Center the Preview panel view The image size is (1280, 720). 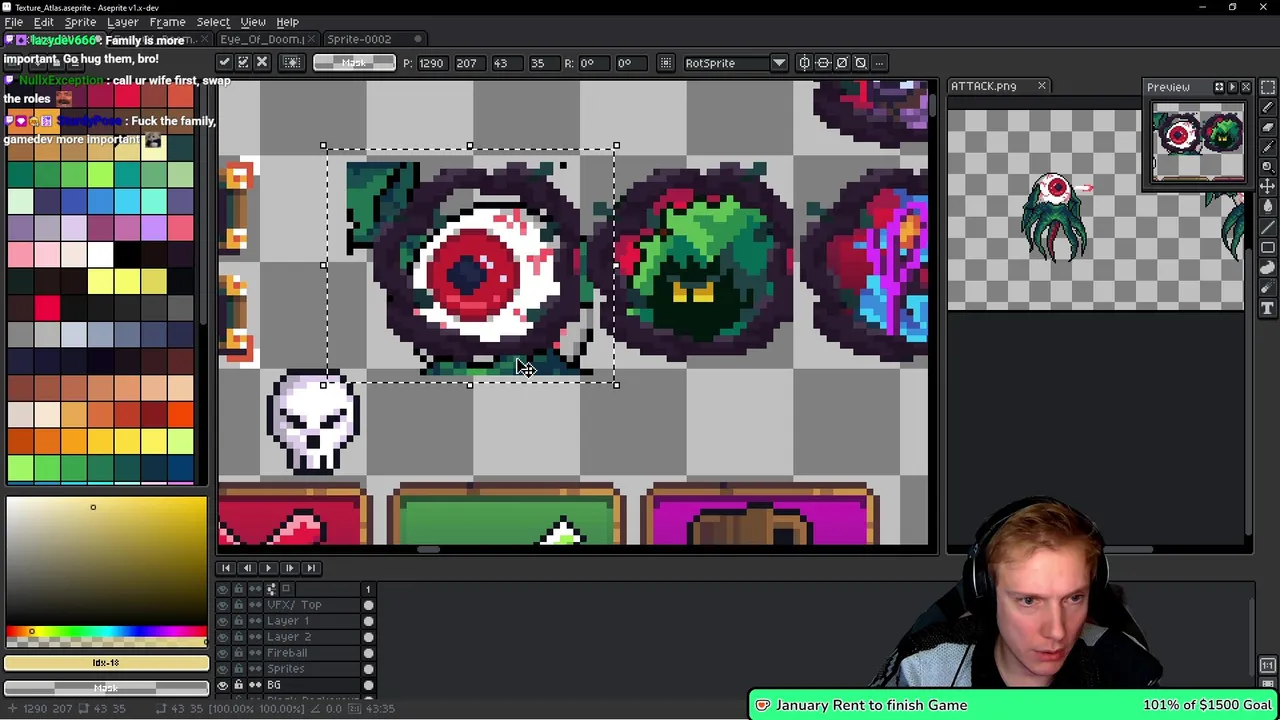tap(1219, 87)
